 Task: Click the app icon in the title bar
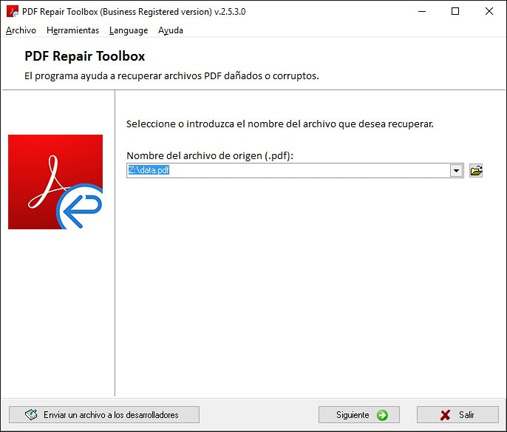point(13,11)
